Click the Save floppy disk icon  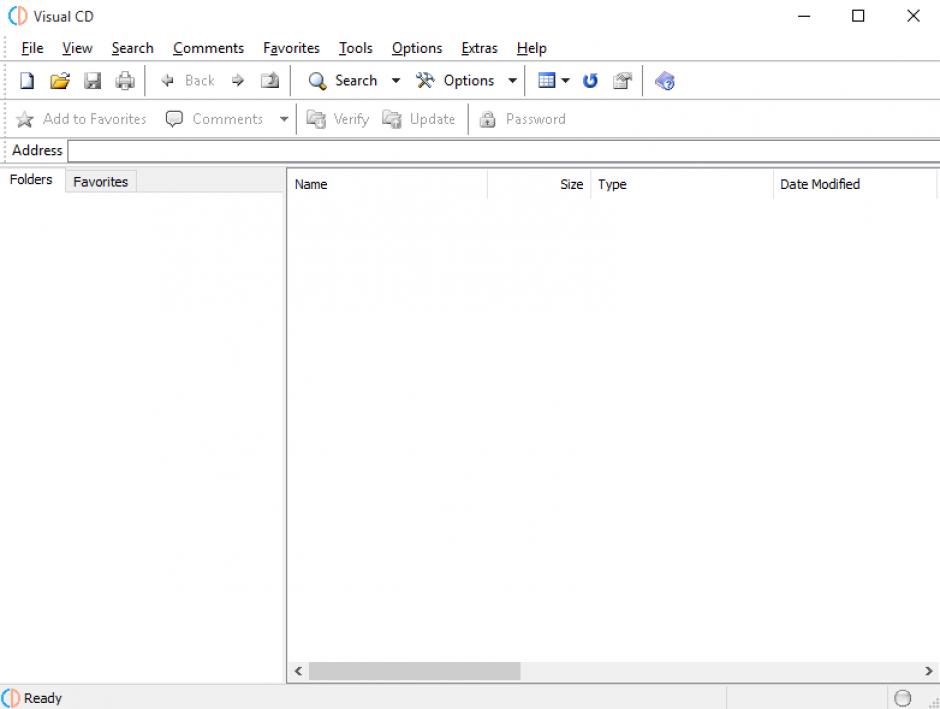[92, 80]
